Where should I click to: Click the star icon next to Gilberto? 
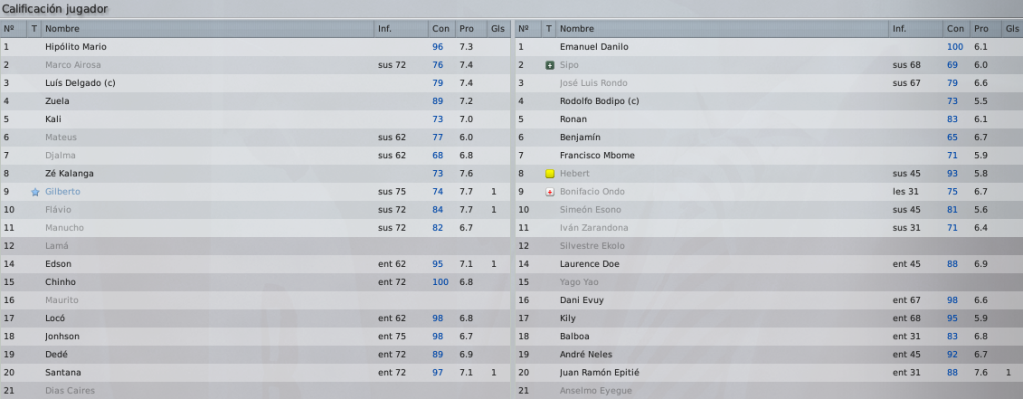pos(35,192)
